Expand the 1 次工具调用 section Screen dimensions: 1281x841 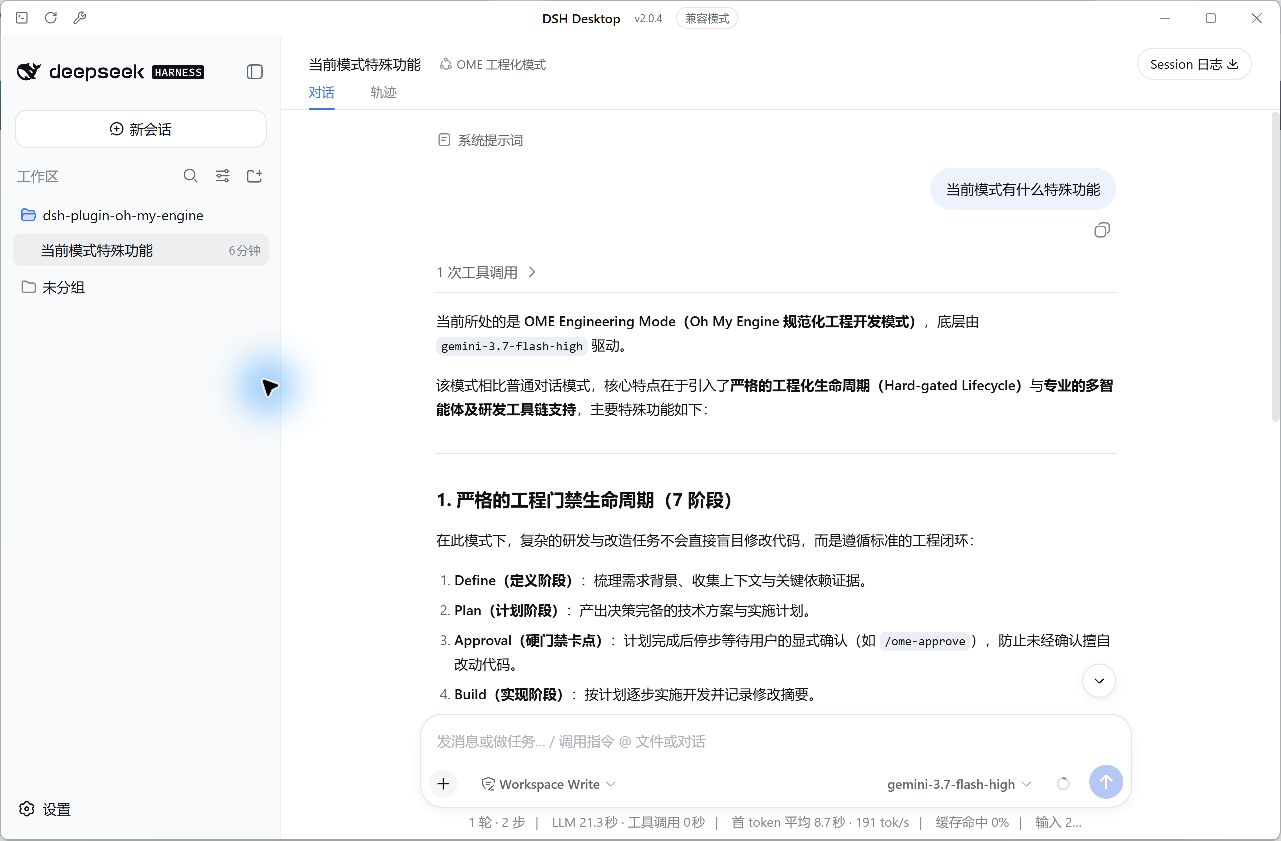pos(487,272)
